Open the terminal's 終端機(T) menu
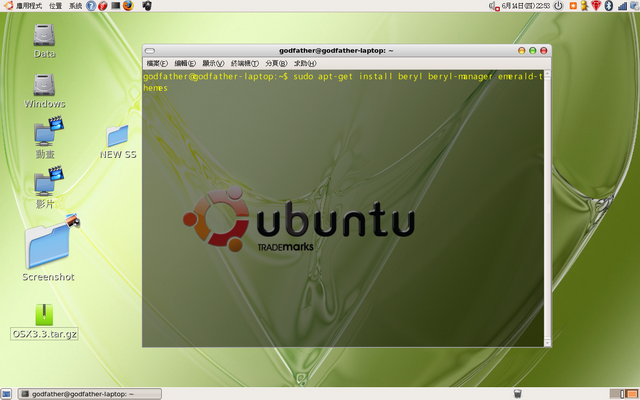The width and height of the screenshot is (640, 400). pos(245,63)
